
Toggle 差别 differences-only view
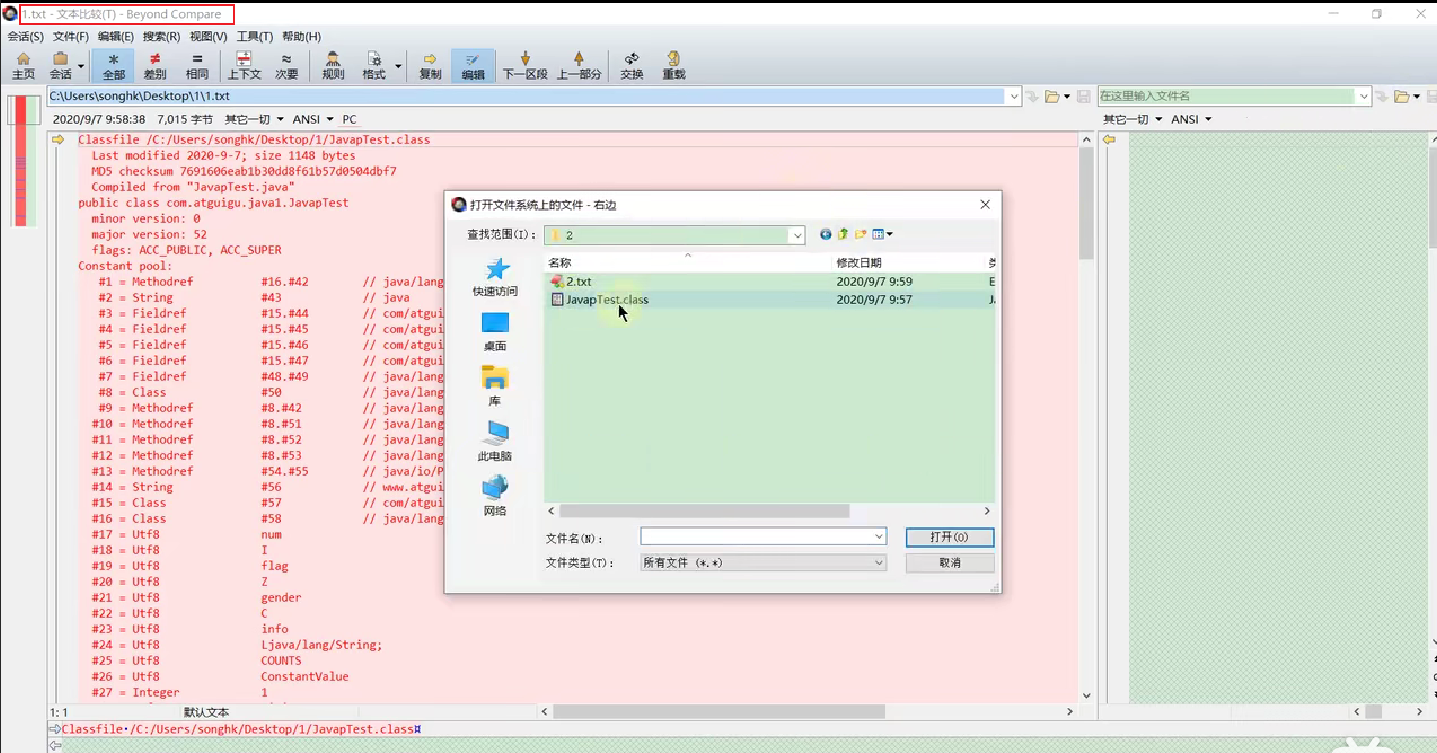155,66
